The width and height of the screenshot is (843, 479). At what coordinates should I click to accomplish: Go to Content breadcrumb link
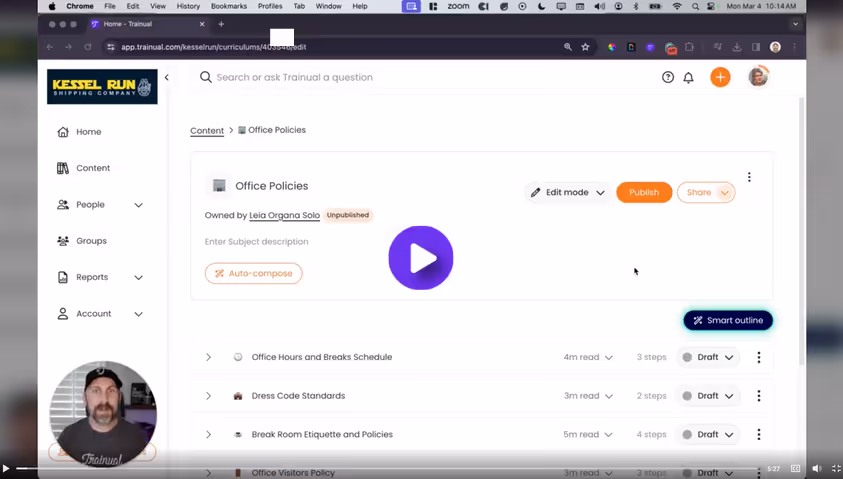pyautogui.click(x=207, y=131)
